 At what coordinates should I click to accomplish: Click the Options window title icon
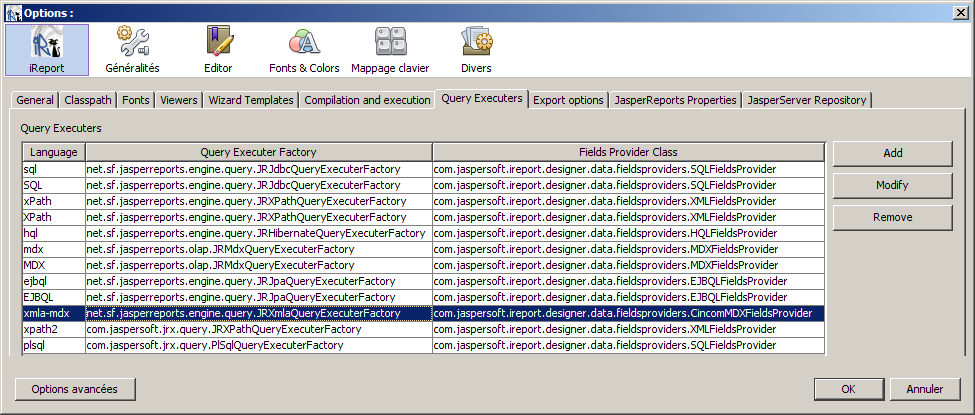pyautogui.click(x=12, y=10)
